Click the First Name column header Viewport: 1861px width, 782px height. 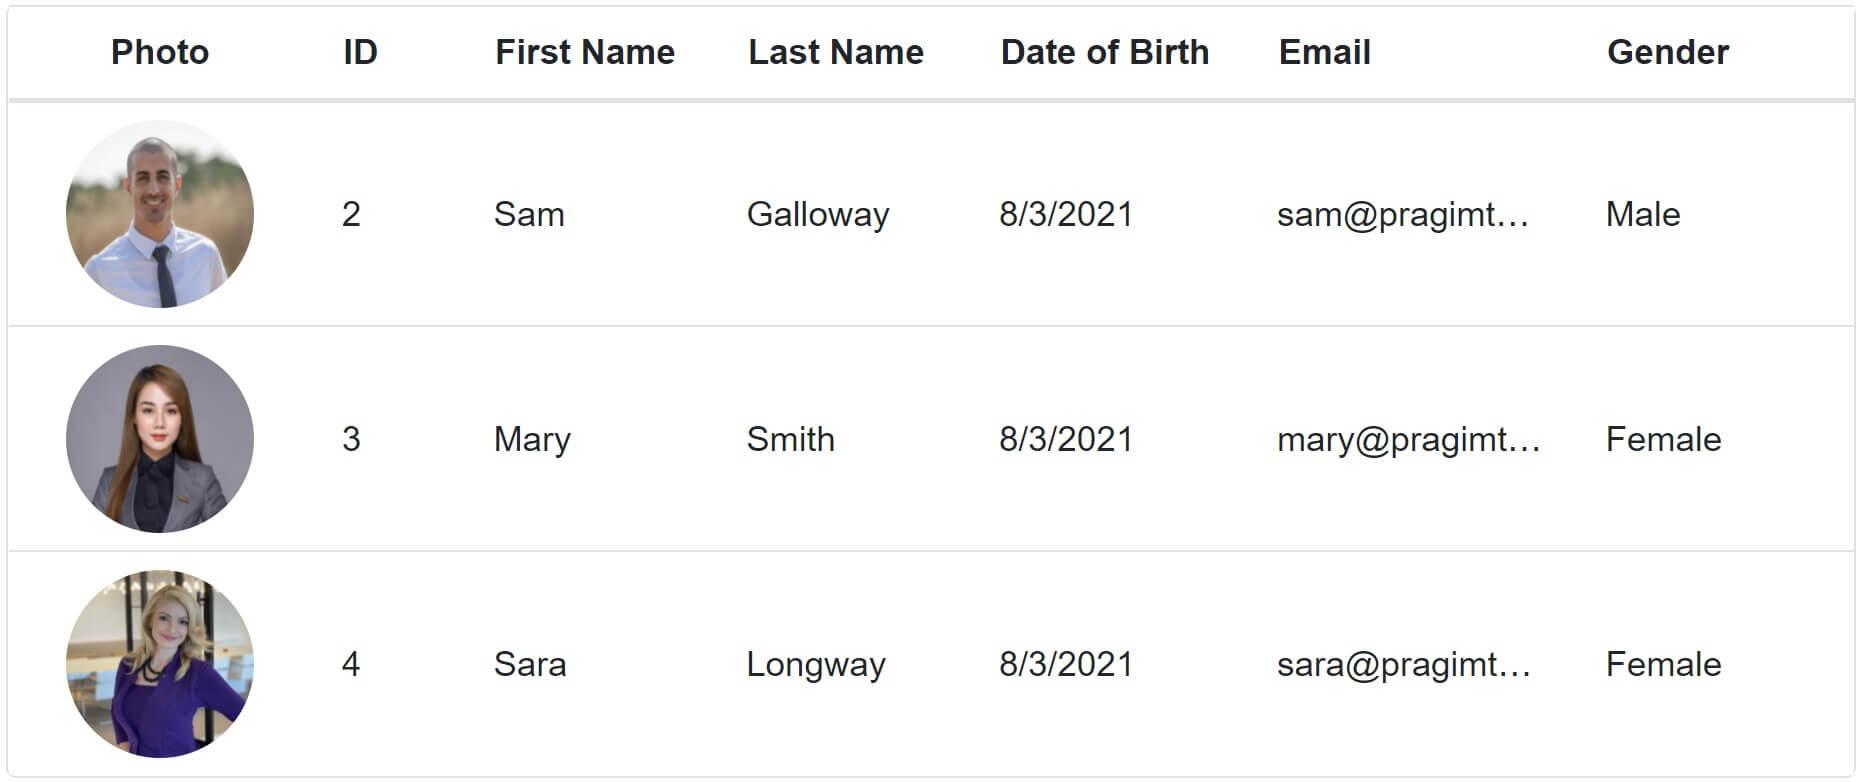coord(585,52)
